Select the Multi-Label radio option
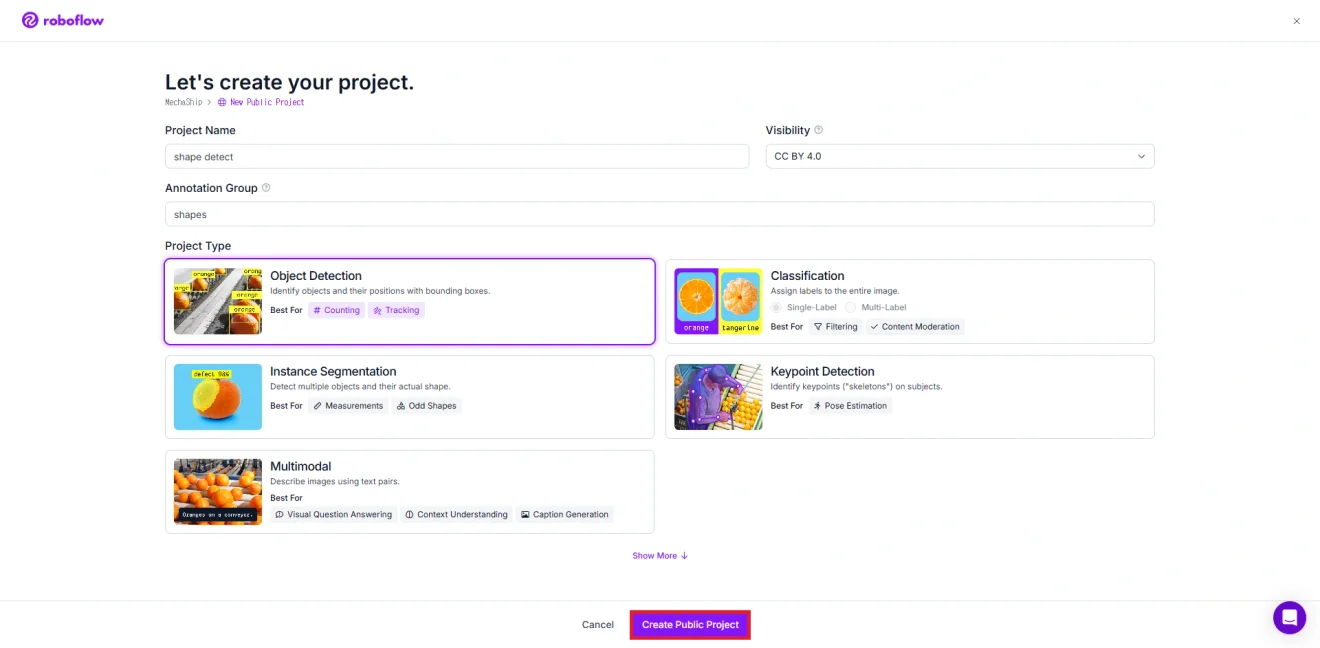Image resolution: width=1320 pixels, height=648 pixels. click(851, 307)
